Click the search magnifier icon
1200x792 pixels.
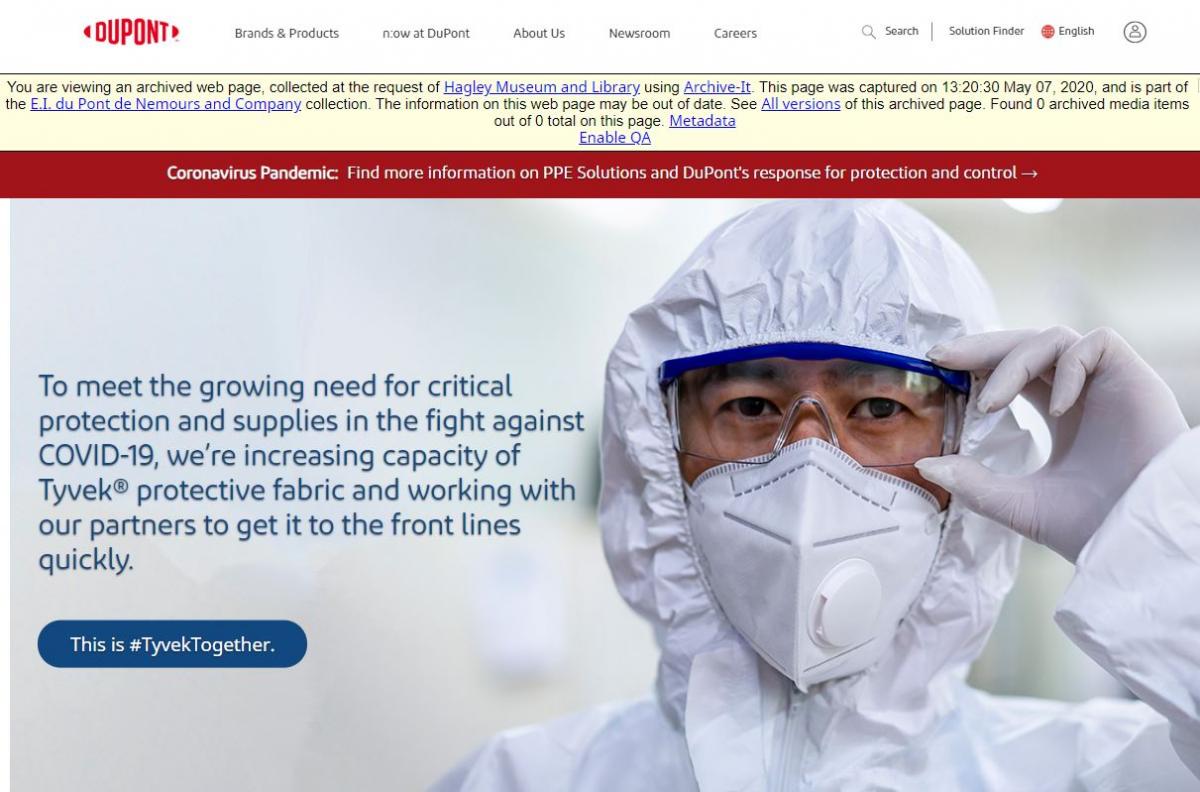(x=868, y=32)
